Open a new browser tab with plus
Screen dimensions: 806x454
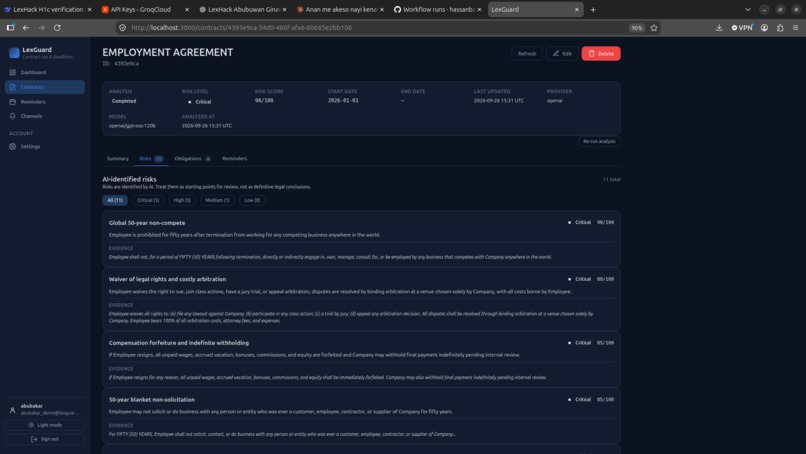coord(593,9)
